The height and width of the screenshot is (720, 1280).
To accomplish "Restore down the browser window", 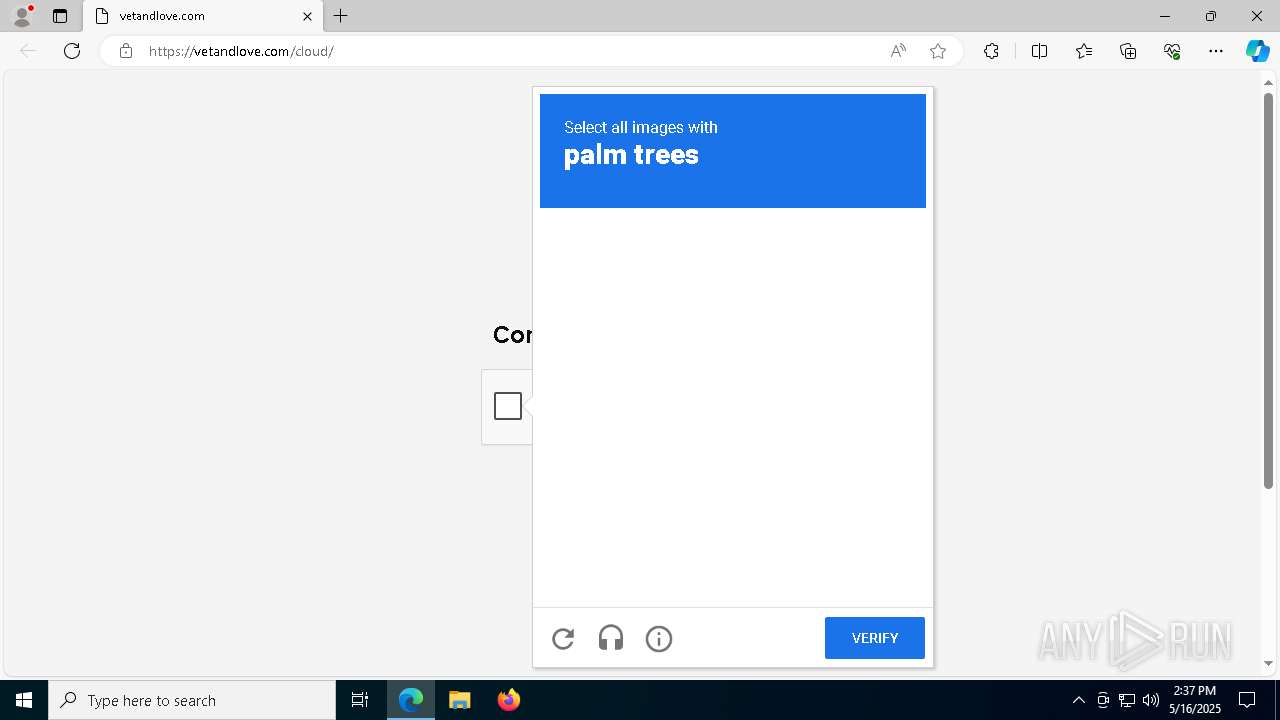I will pos(1211,16).
